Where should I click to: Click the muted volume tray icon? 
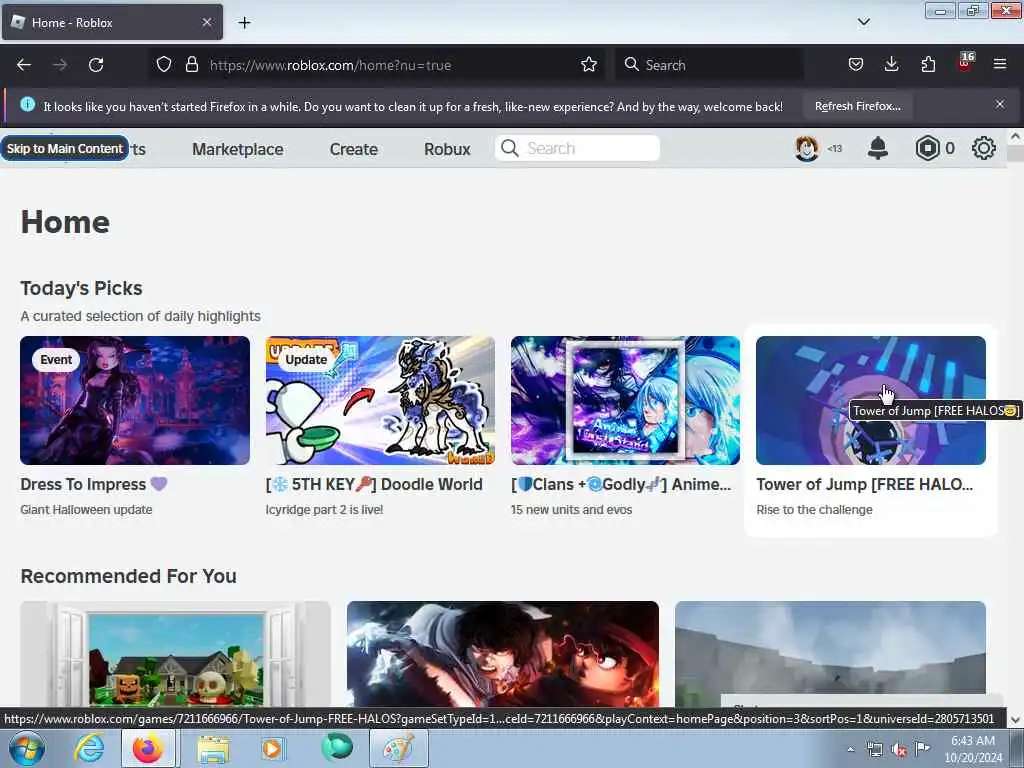[x=899, y=750]
